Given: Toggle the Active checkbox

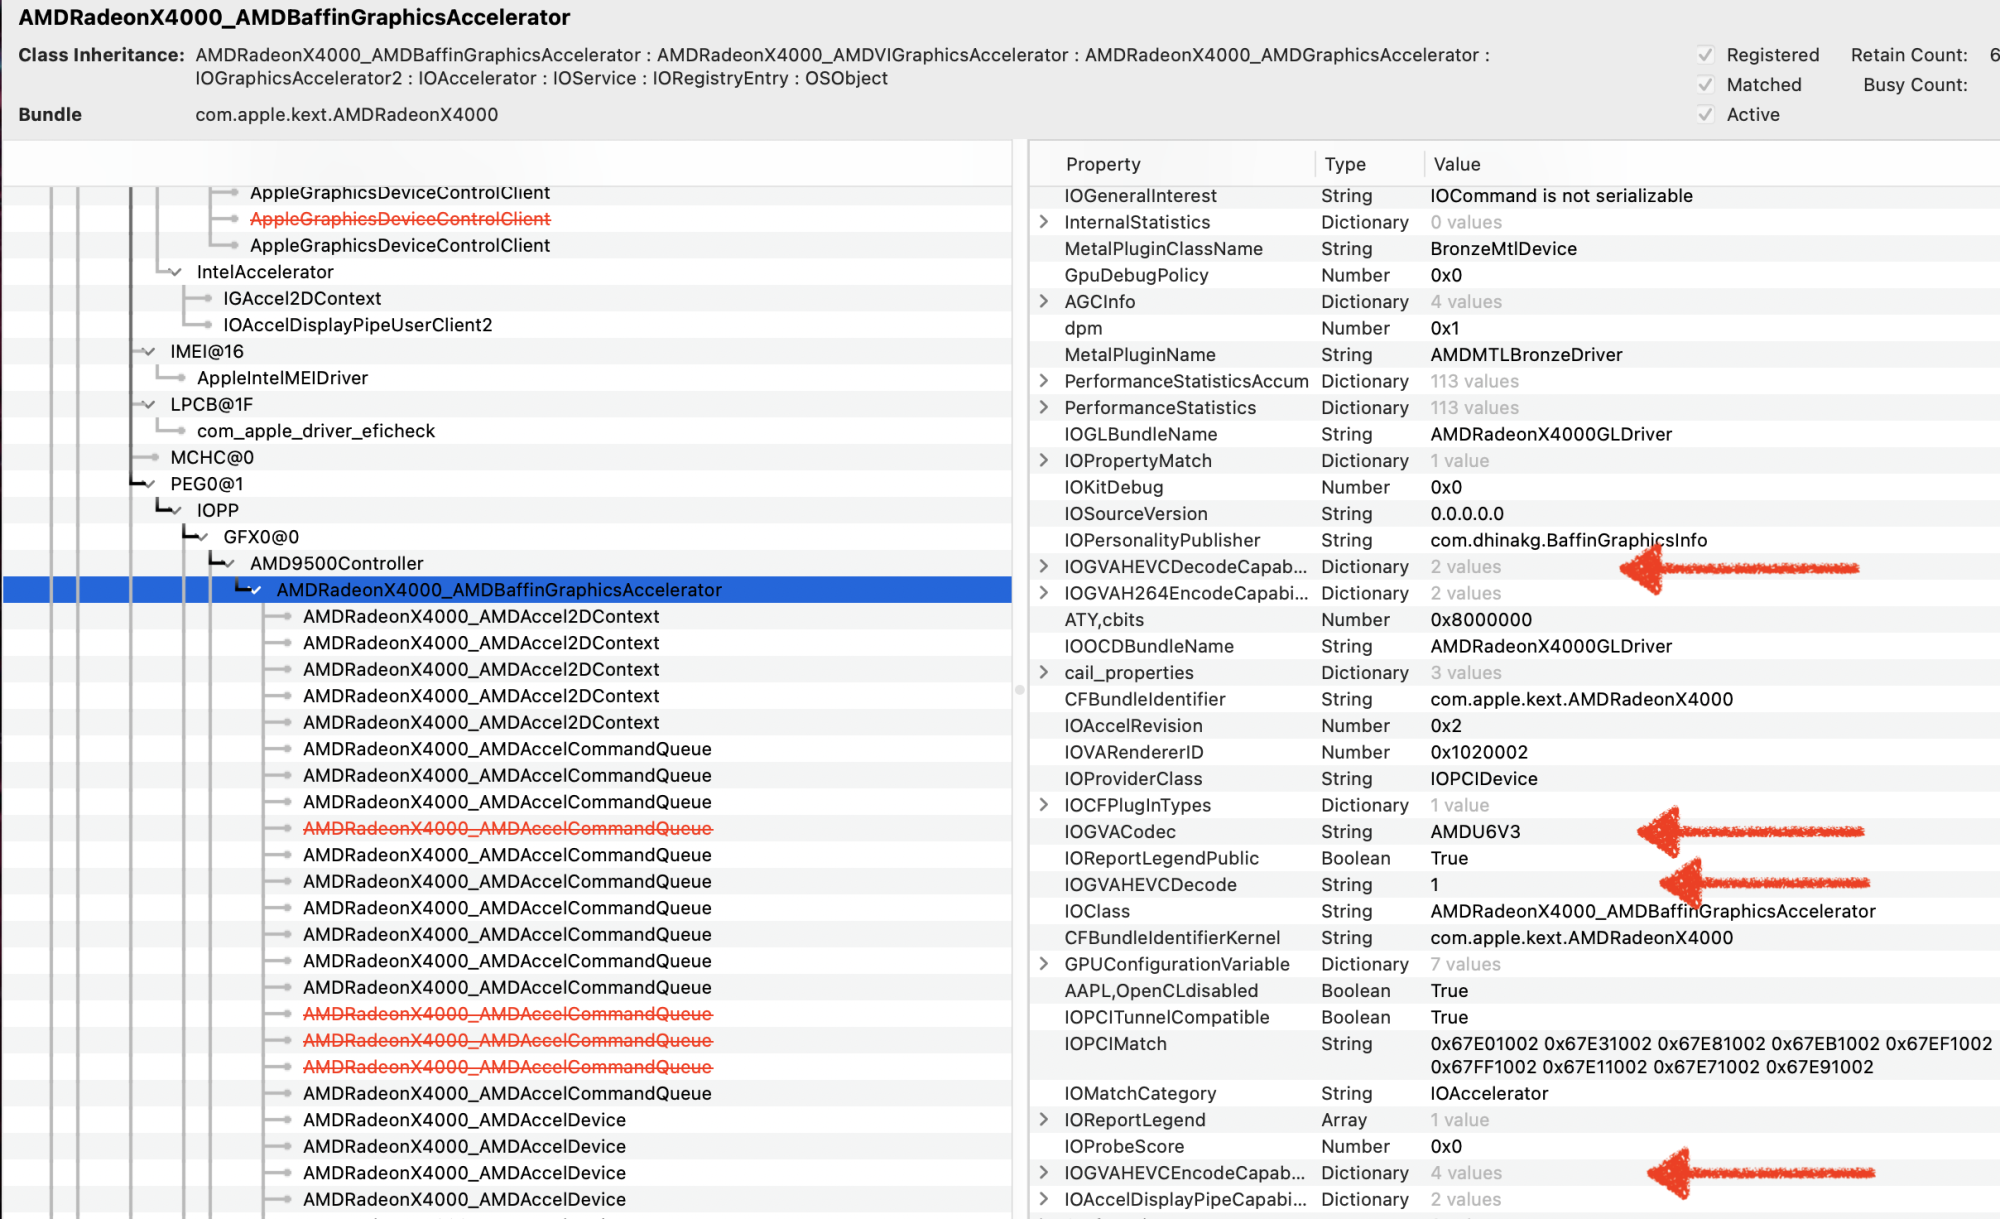Looking at the screenshot, I should [x=1706, y=115].
